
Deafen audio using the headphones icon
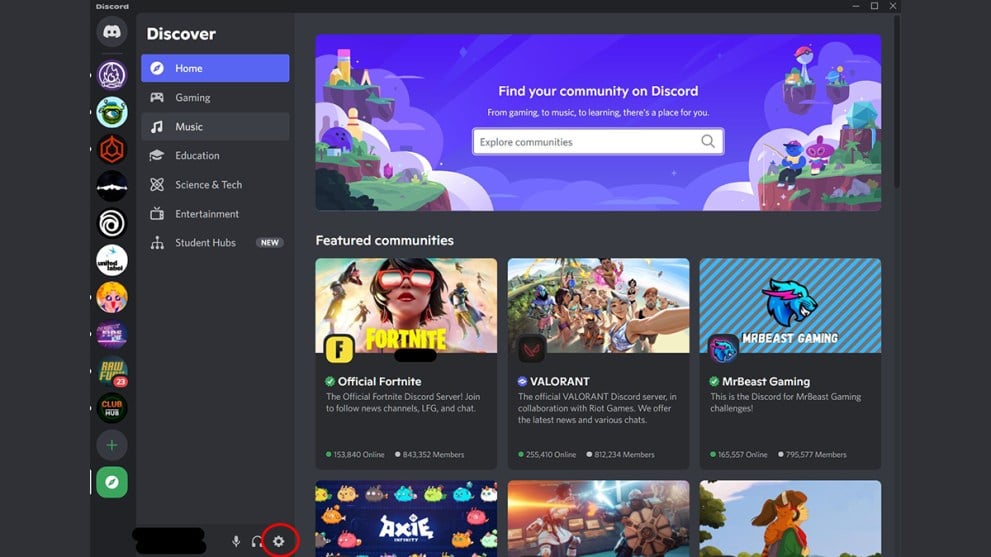pyautogui.click(x=256, y=541)
